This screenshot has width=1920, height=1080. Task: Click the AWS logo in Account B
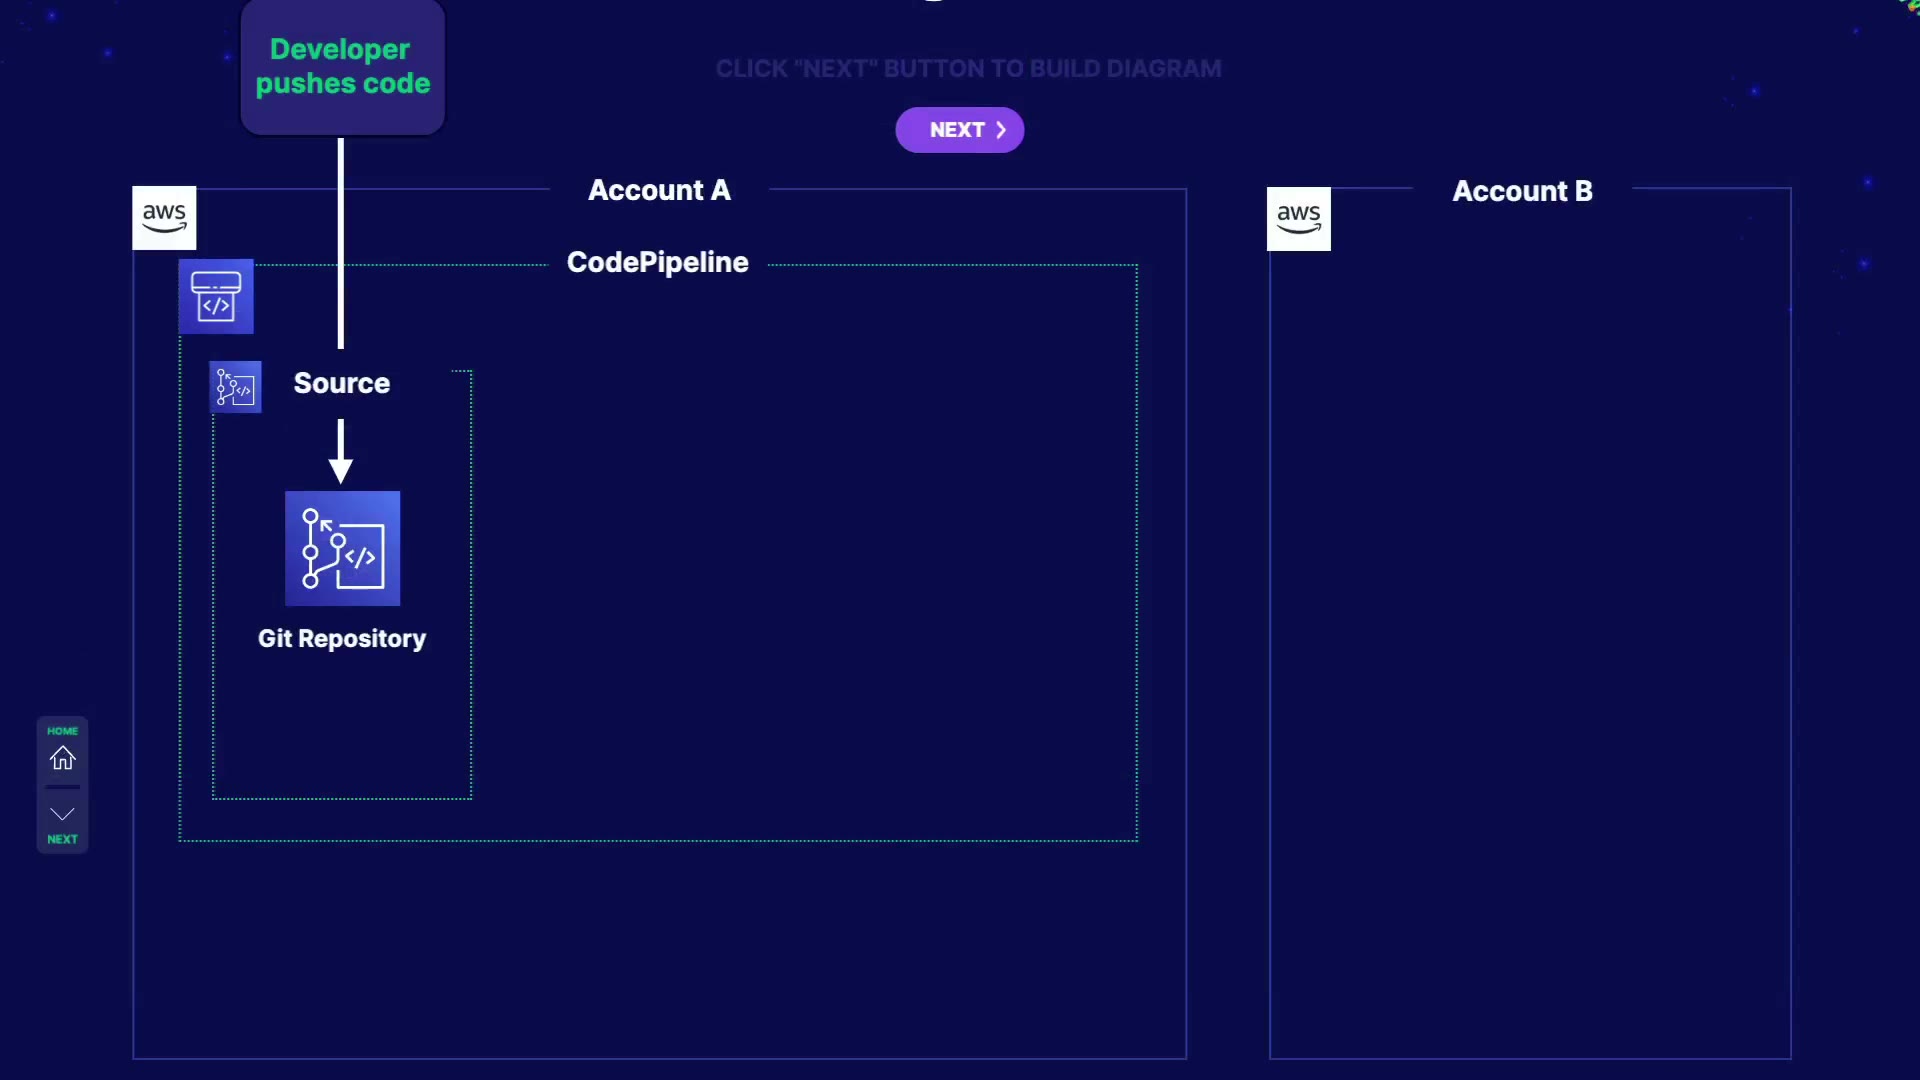tap(1298, 219)
